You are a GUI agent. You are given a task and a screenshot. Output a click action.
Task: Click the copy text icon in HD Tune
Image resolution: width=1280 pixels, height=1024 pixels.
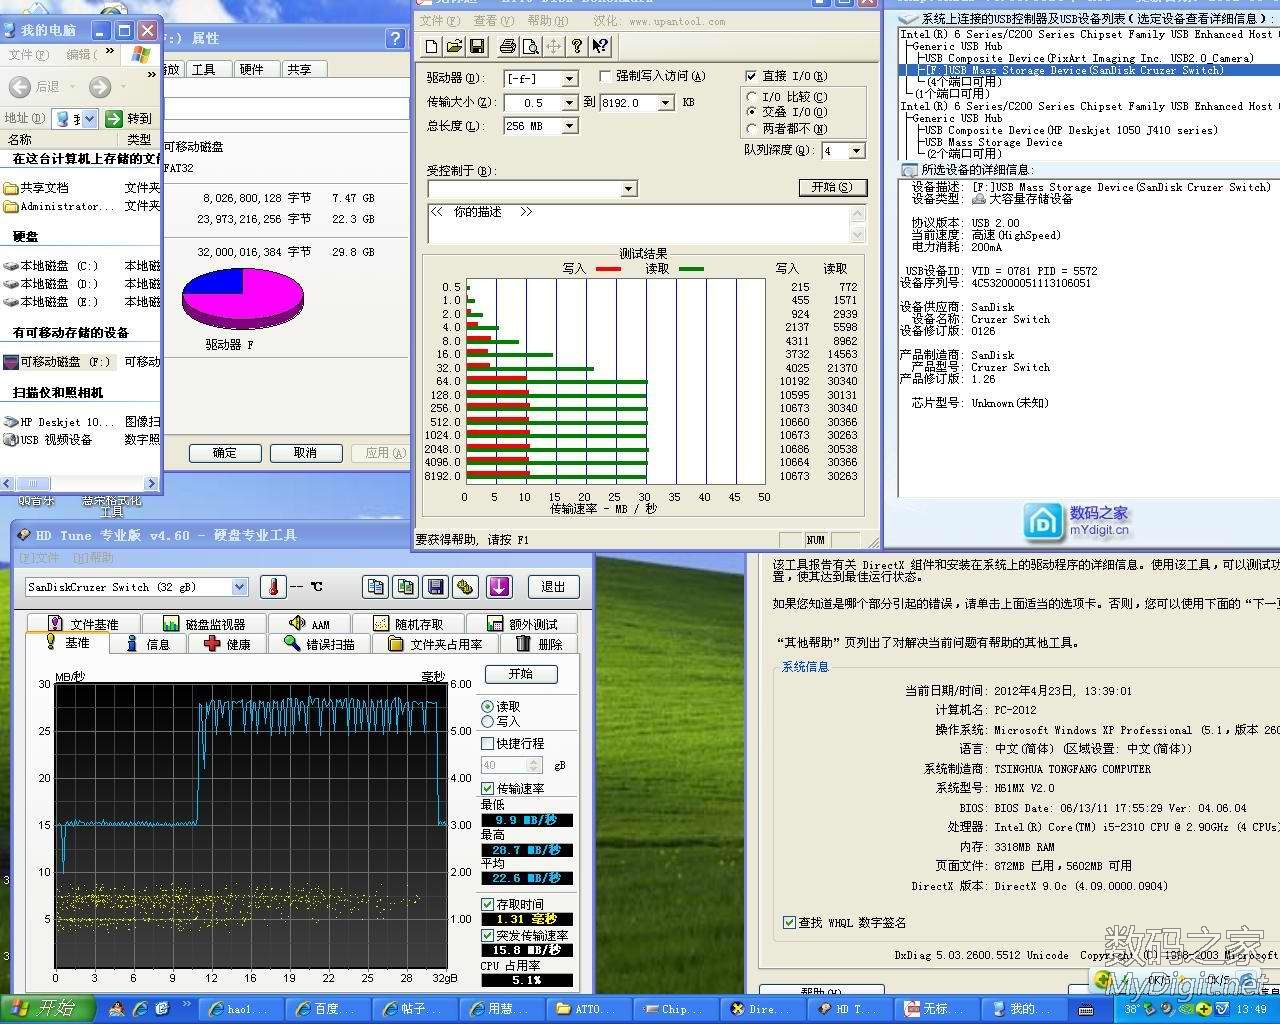click(376, 587)
